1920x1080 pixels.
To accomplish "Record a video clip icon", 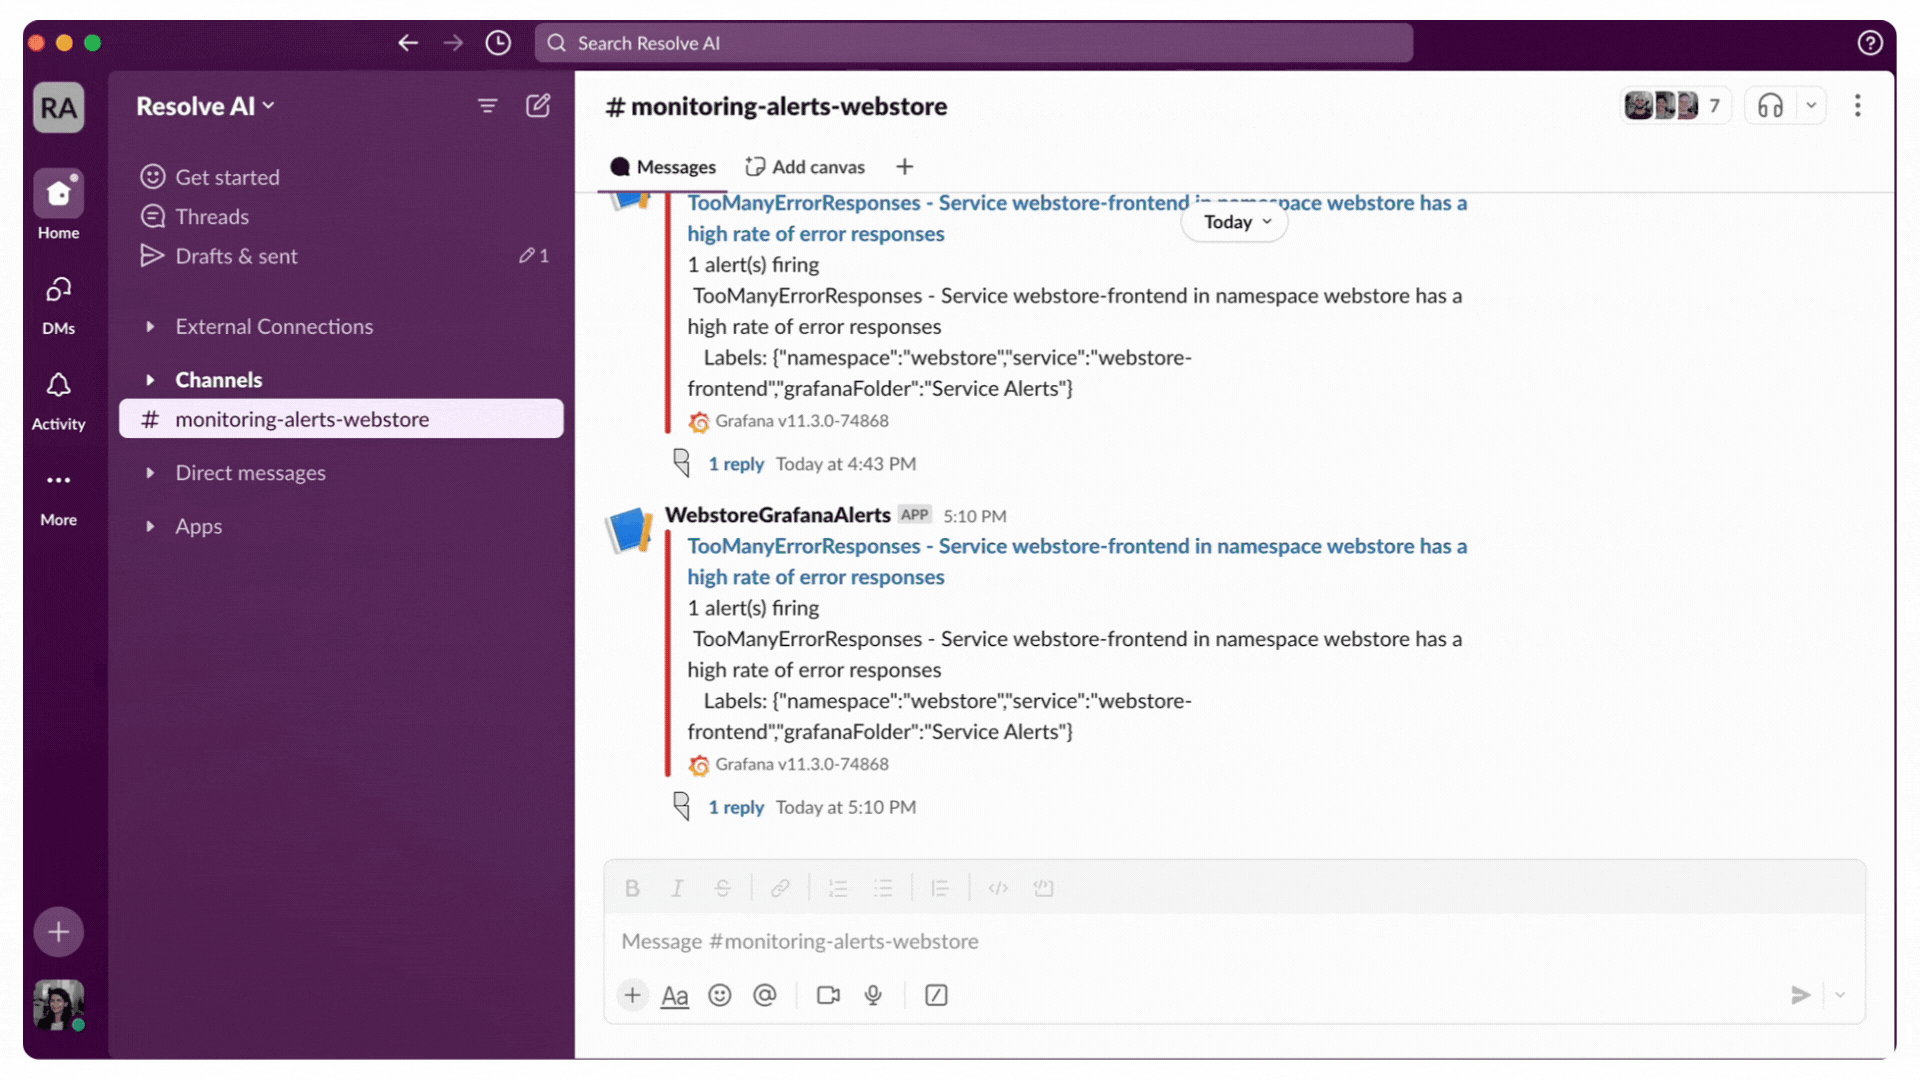I will pos(828,995).
